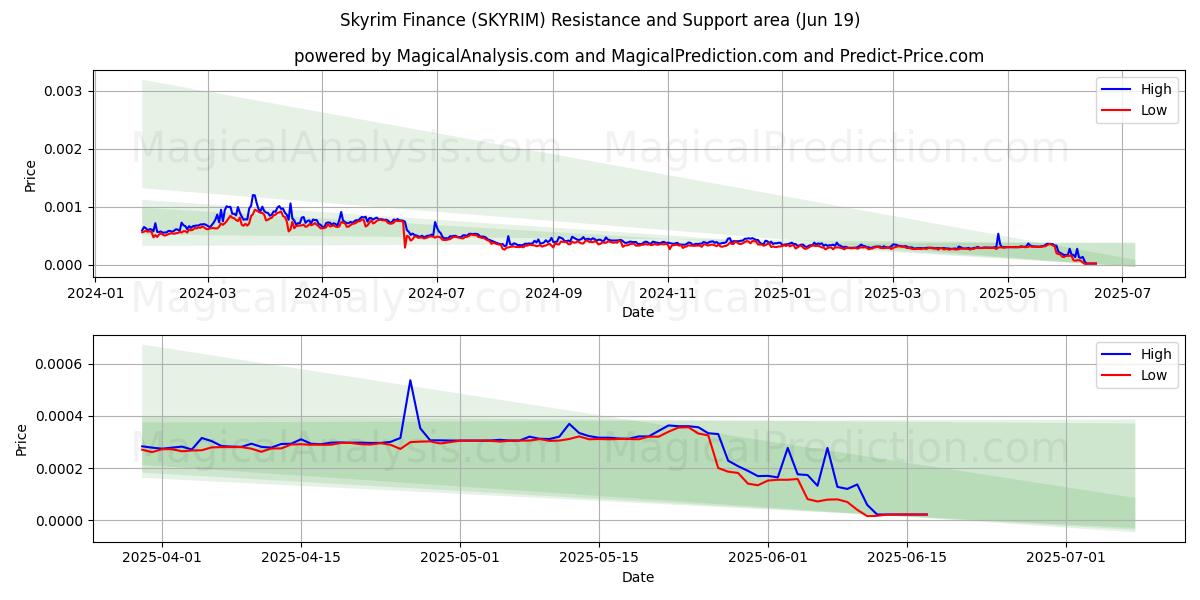The width and height of the screenshot is (1200, 600).
Task: Click the 2025-01 date tick label
Action: pos(782,293)
